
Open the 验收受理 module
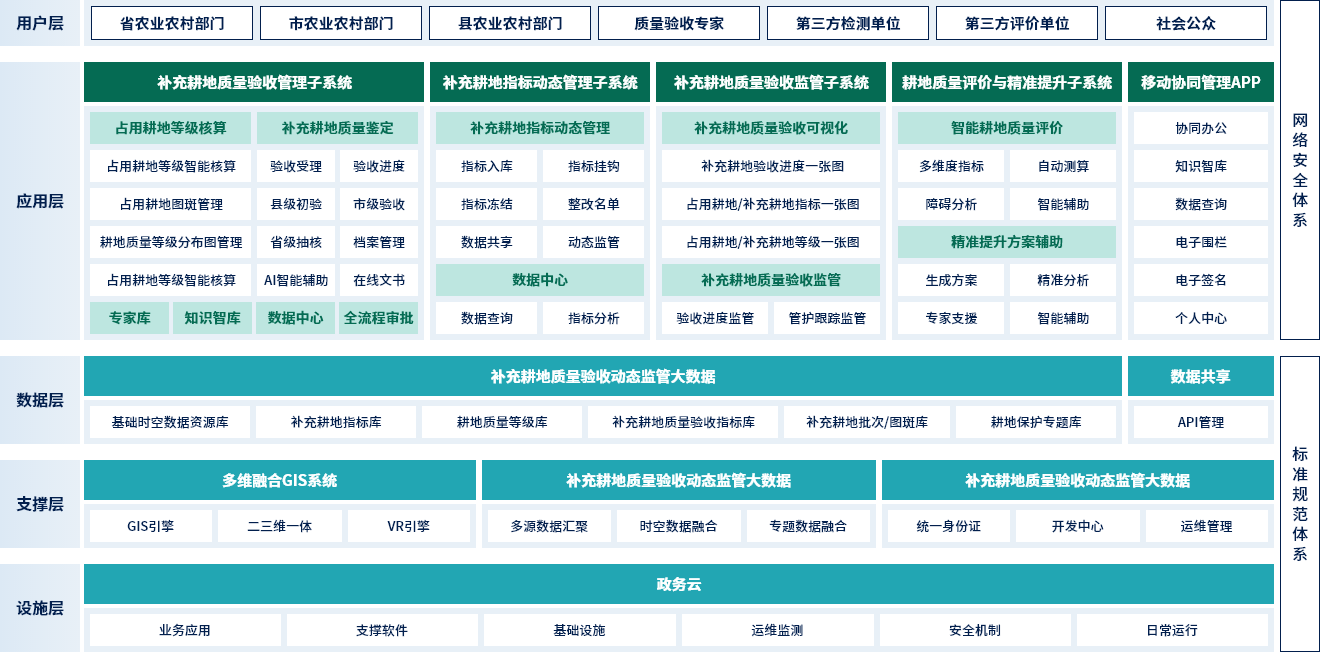point(296,167)
